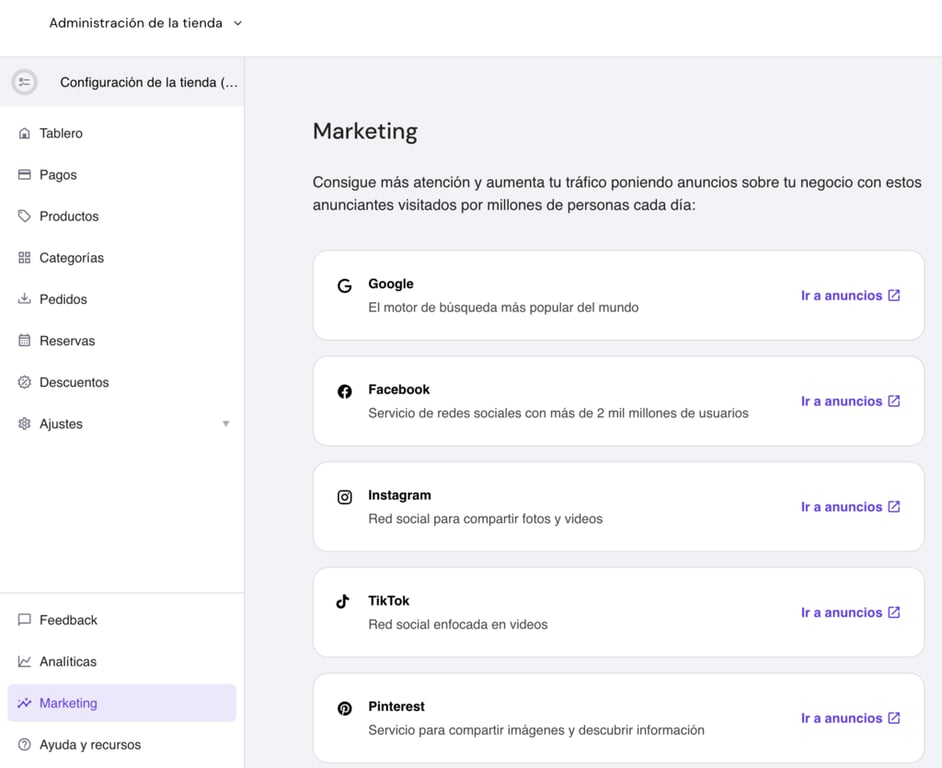The width and height of the screenshot is (942, 768).
Task: Open the Administración de la tienda dropdown
Action: click(x=145, y=22)
